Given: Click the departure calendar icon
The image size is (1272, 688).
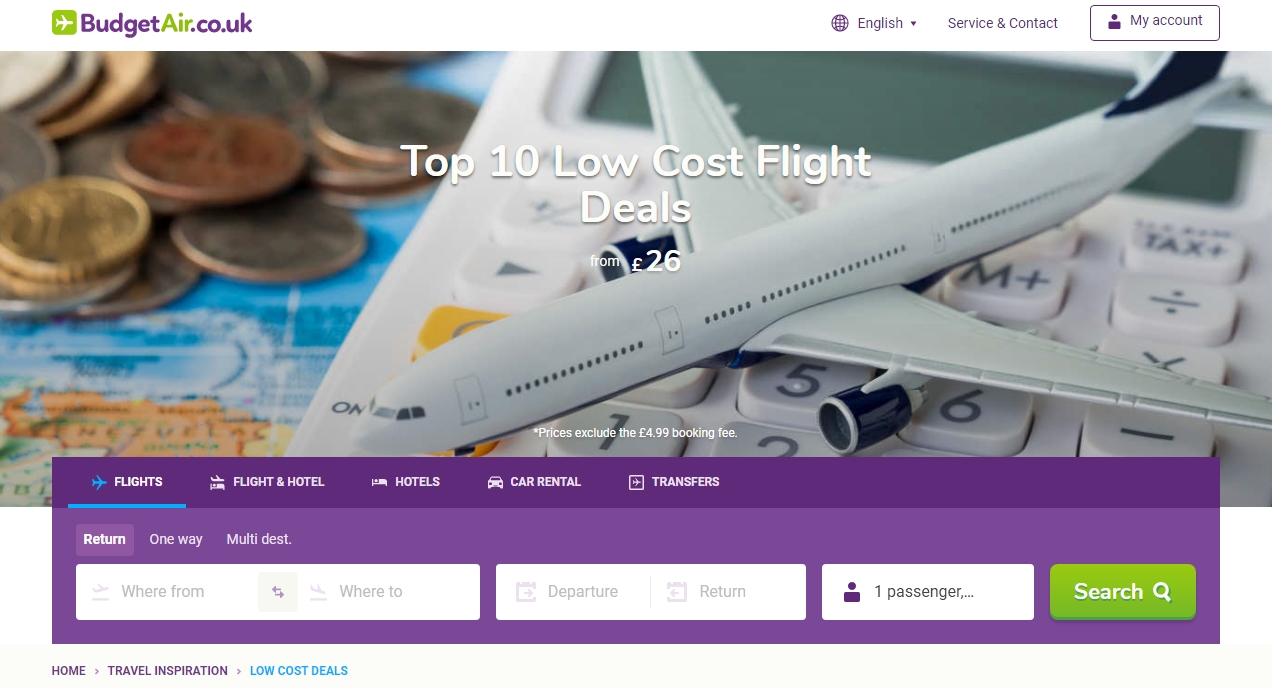Looking at the screenshot, I should pyautogui.click(x=526, y=592).
